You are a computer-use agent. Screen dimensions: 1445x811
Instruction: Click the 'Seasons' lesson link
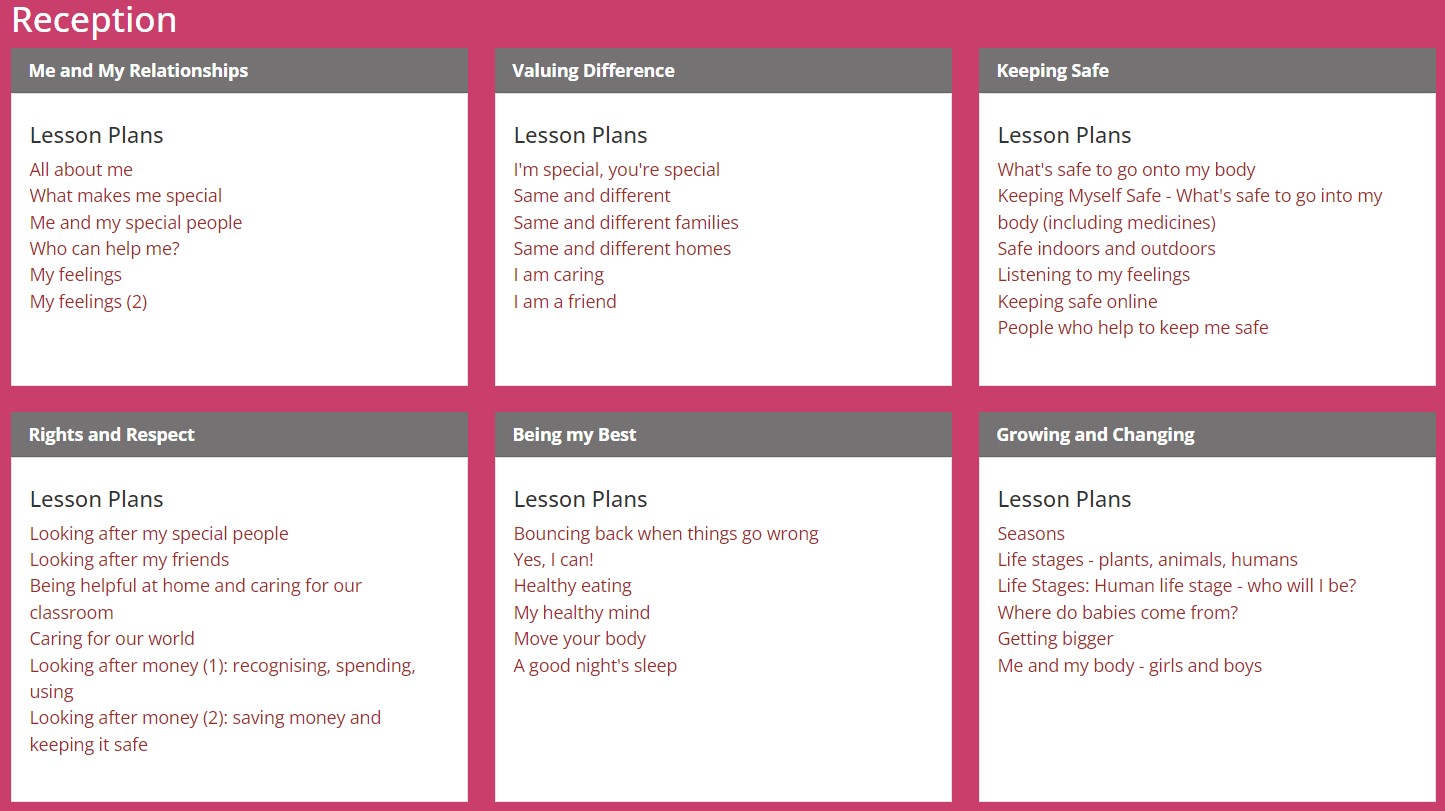[1031, 533]
